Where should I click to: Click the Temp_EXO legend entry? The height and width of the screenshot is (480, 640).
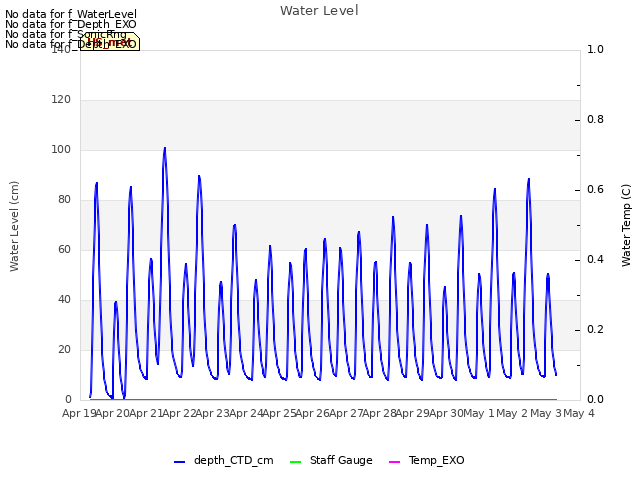(x=427, y=460)
